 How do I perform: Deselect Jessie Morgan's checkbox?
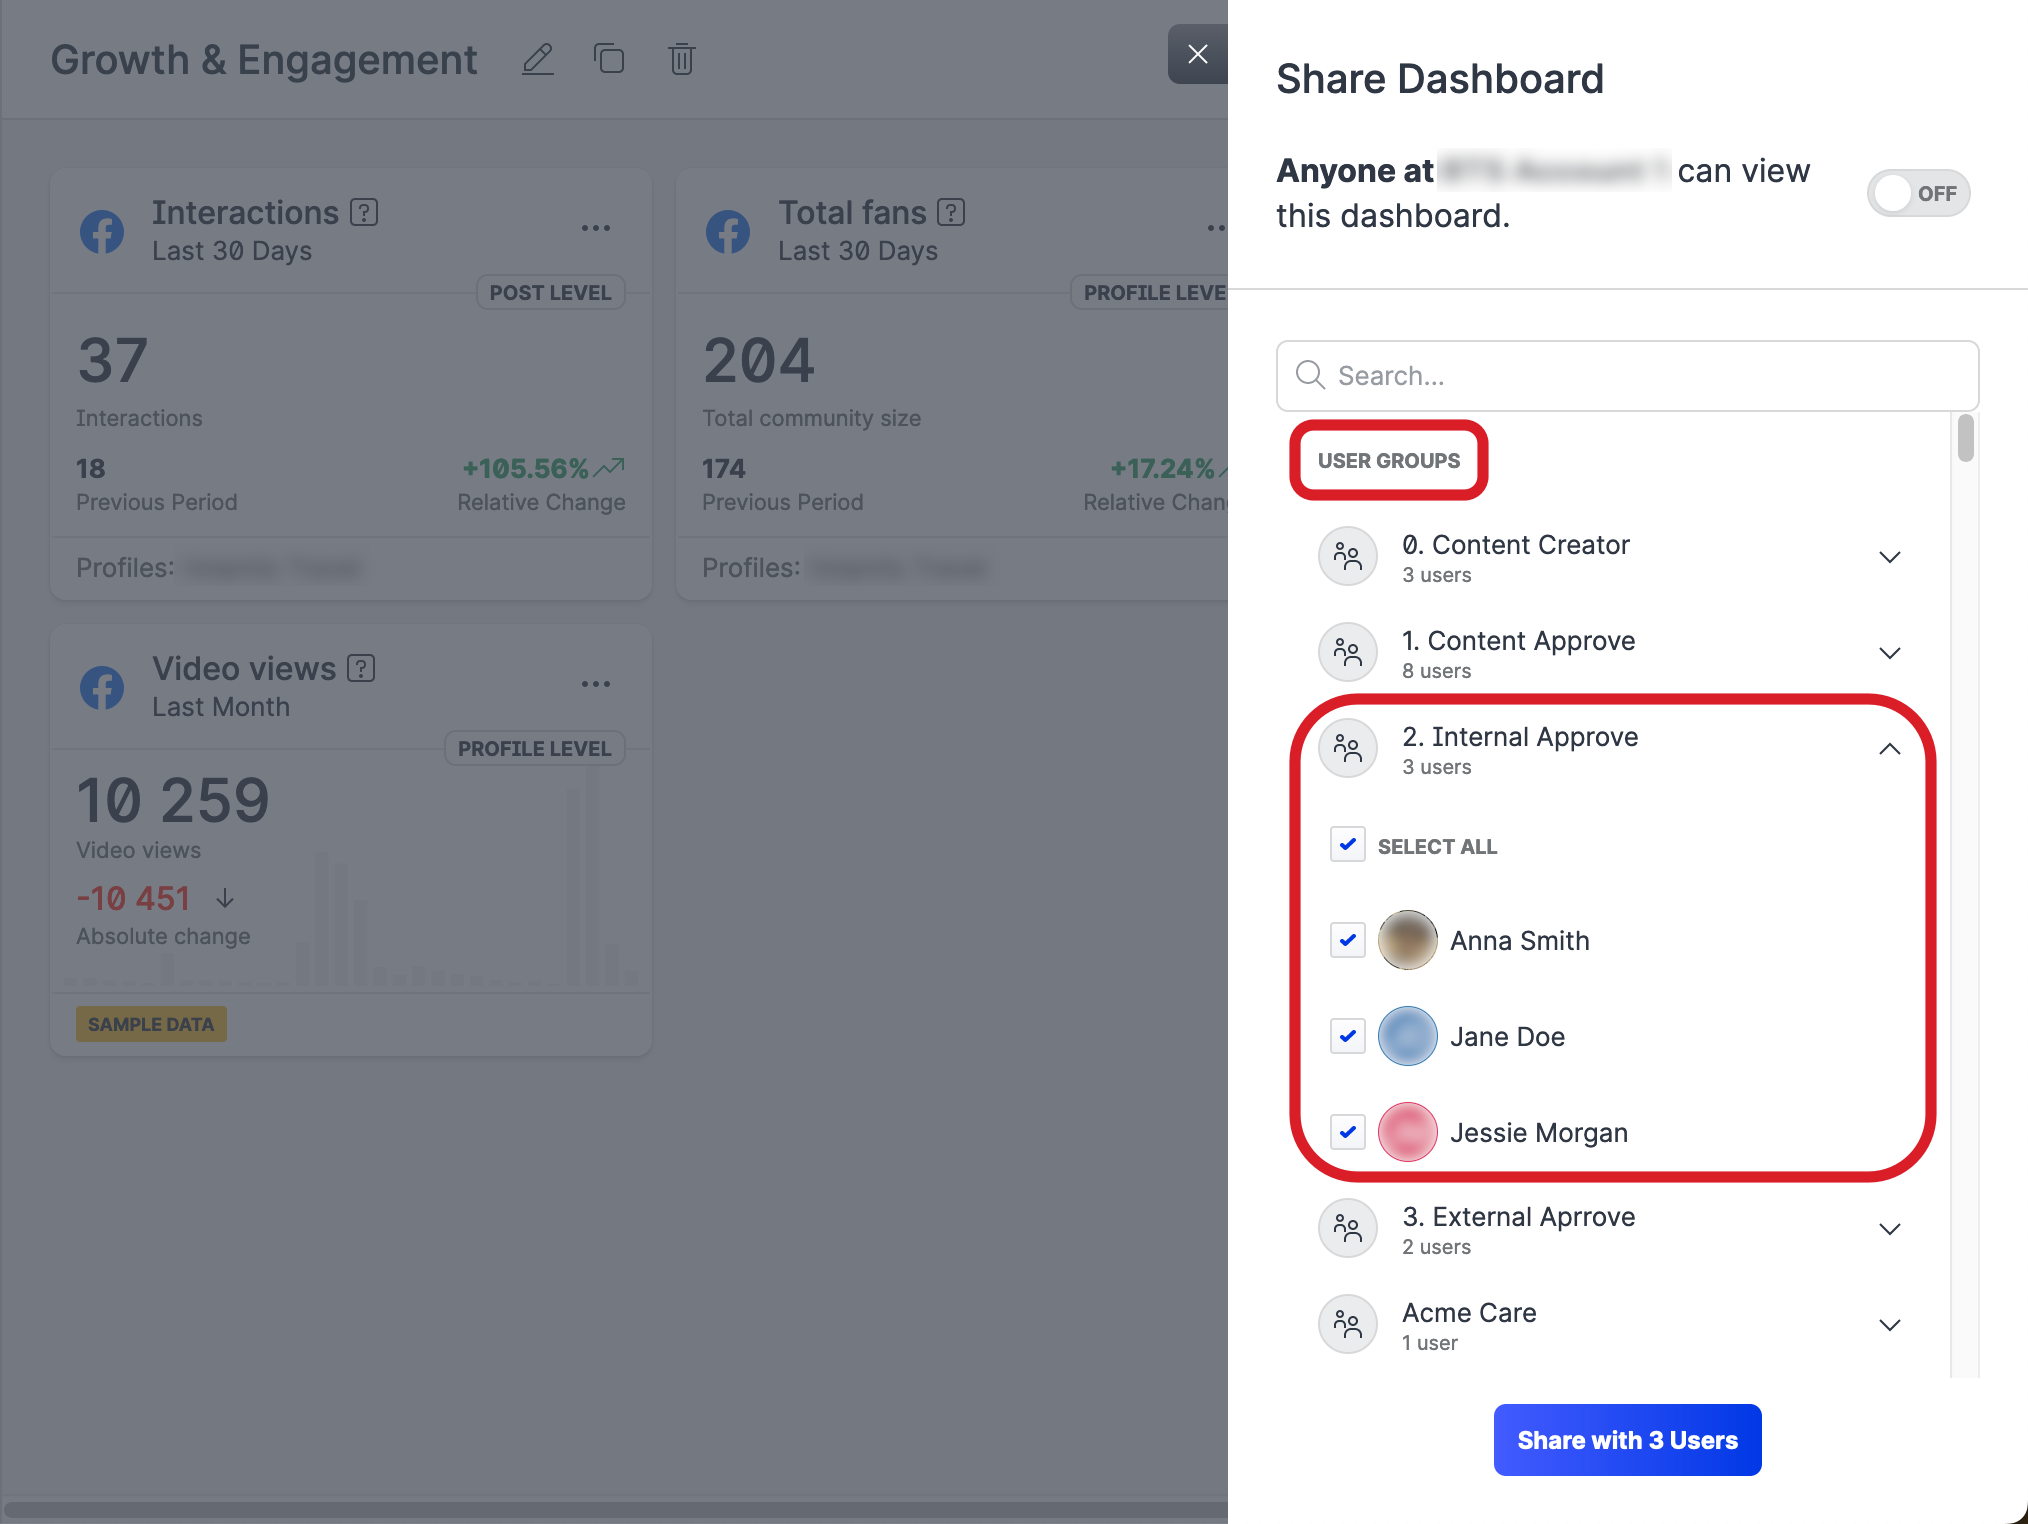pyautogui.click(x=1347, y=1133)
